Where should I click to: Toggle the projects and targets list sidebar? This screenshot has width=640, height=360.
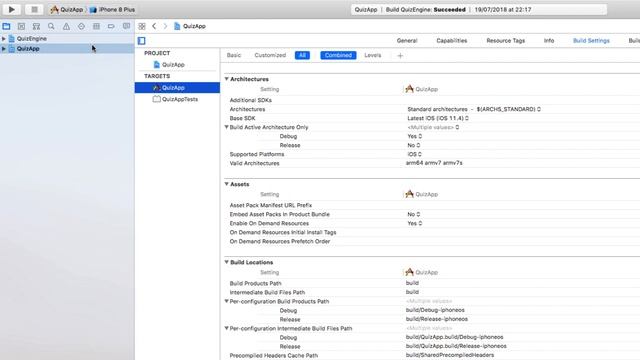pyautogui.click(x=142, y=41)
